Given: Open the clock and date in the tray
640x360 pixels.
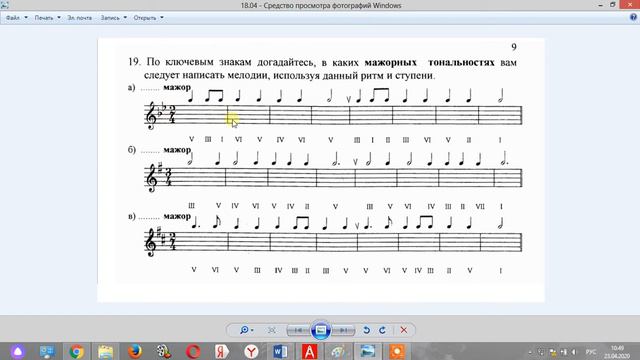Looking at the screenshot, I should pos(617,352).
